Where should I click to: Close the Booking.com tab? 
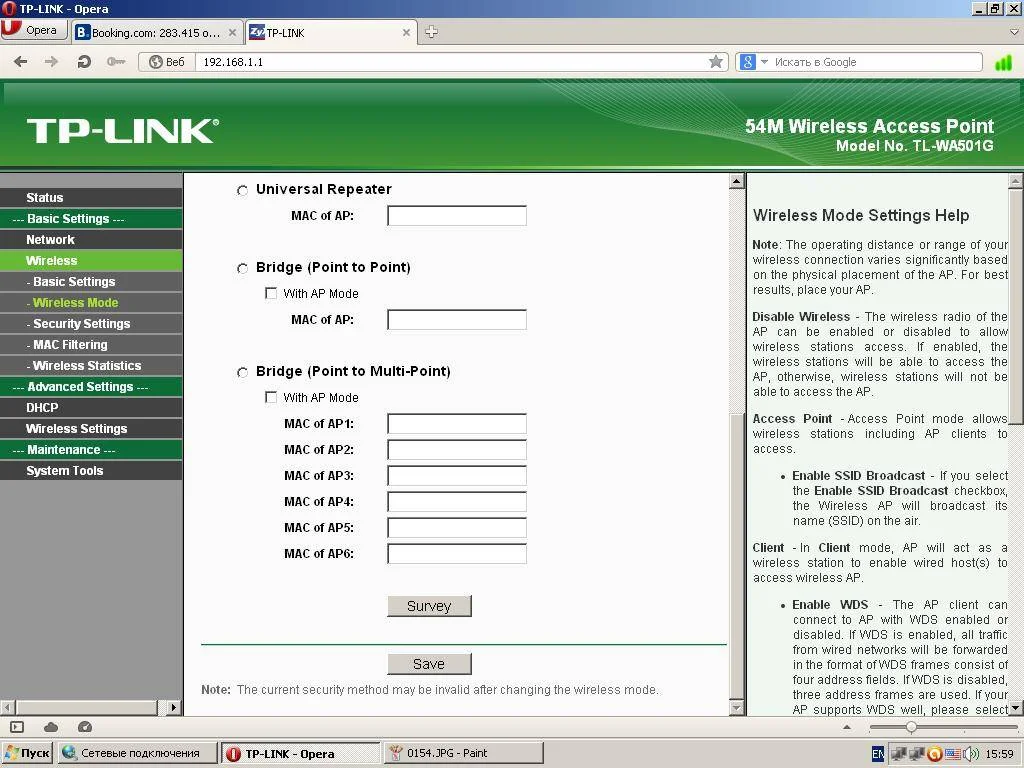click(232, 33)
